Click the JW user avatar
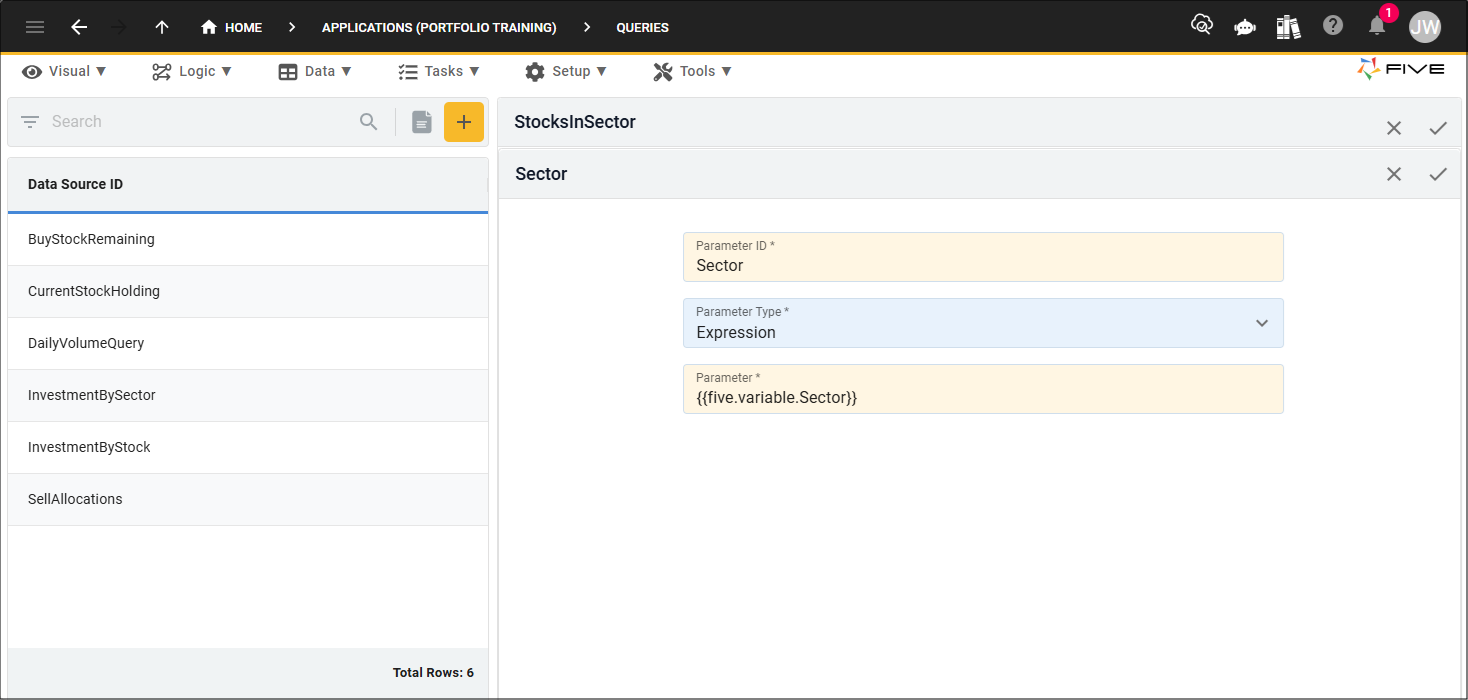The image size is (1468, 700). pyautogui.click(x=1425, y=27)
